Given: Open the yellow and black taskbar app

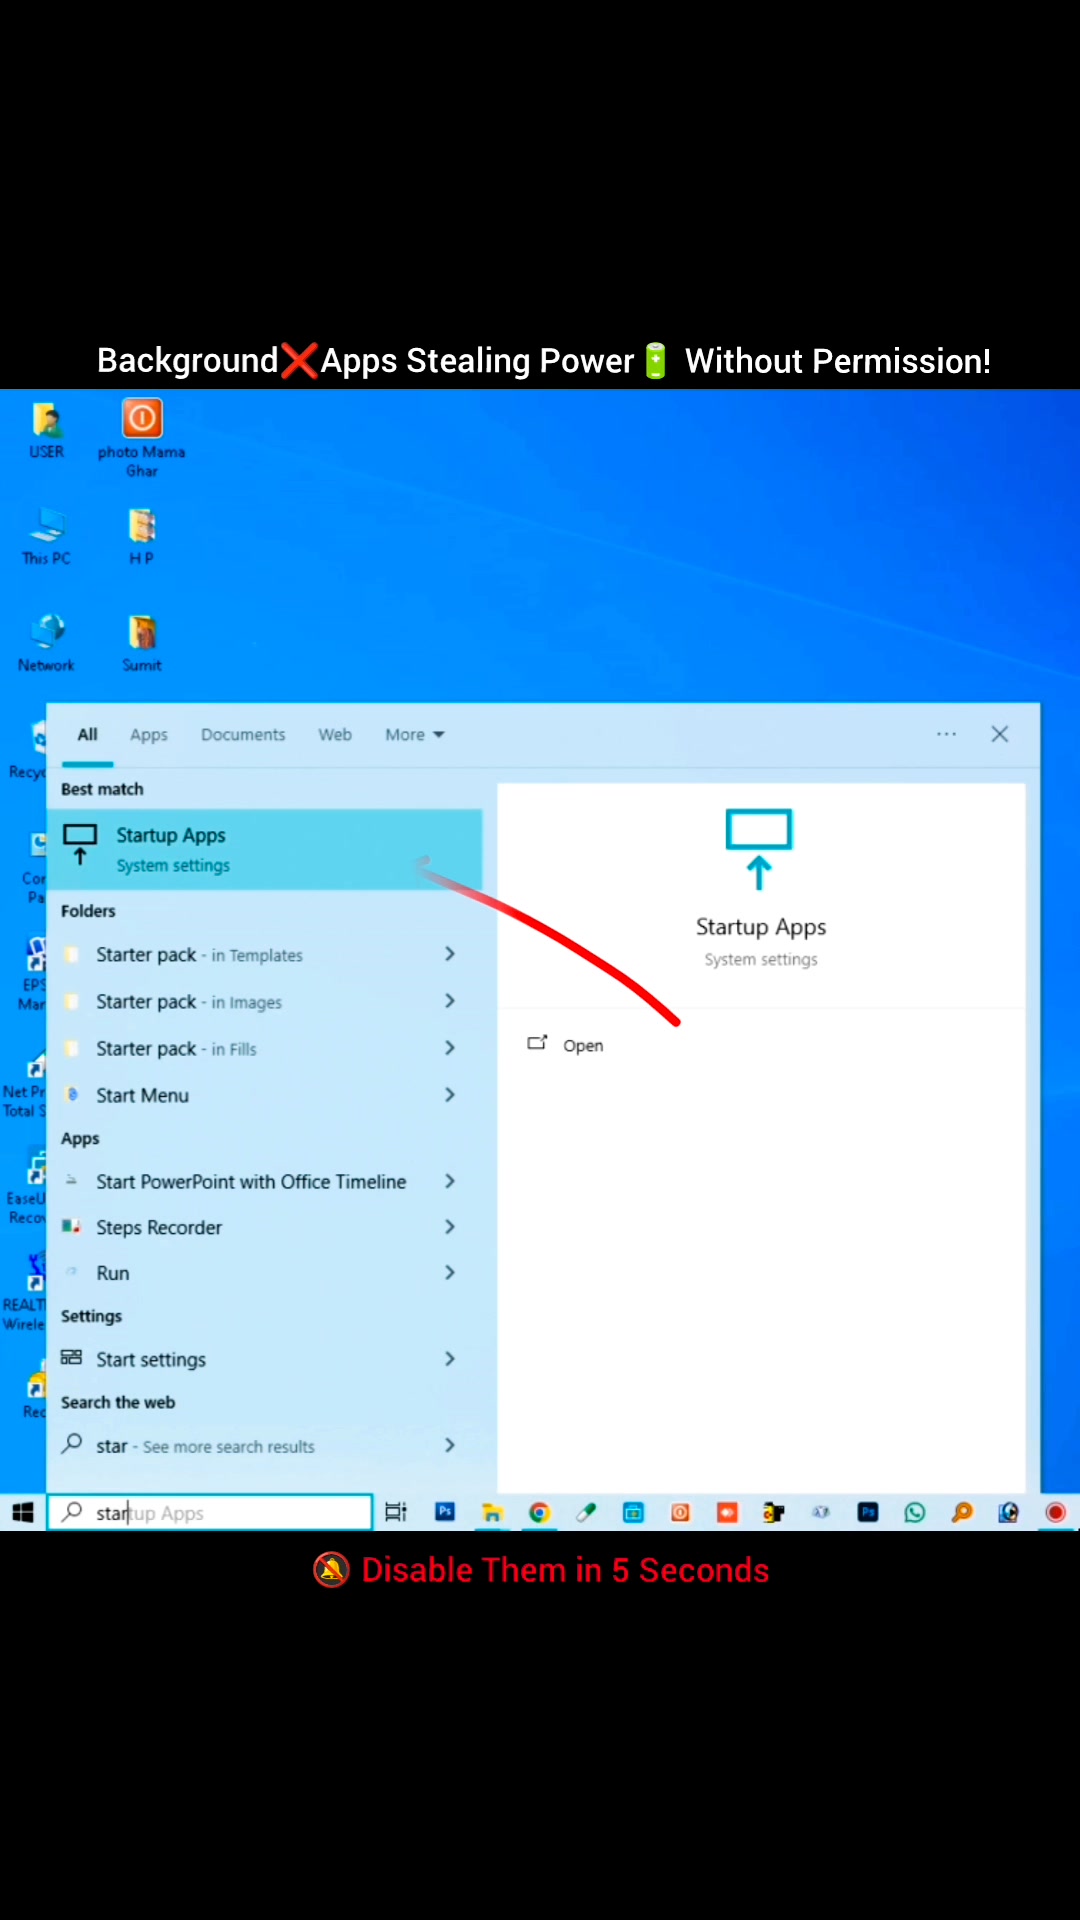Looking at the screenshot, I should point(774,1513).
